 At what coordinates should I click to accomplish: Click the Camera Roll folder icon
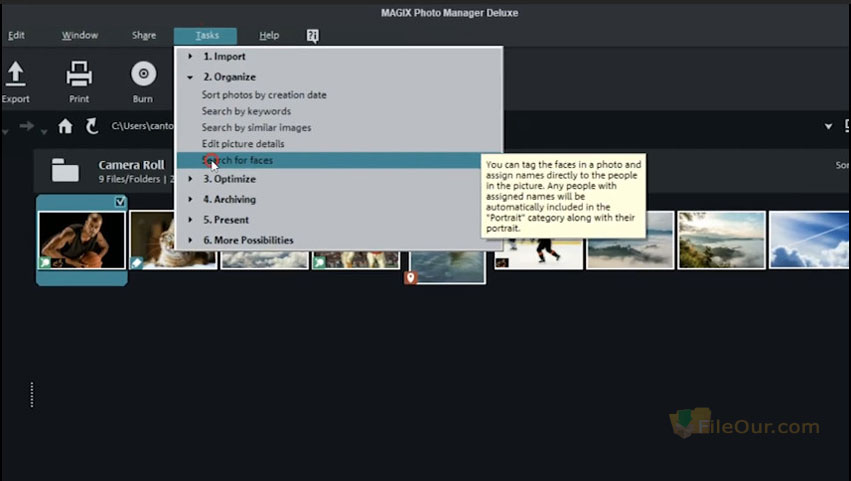[x=65, y=170]
